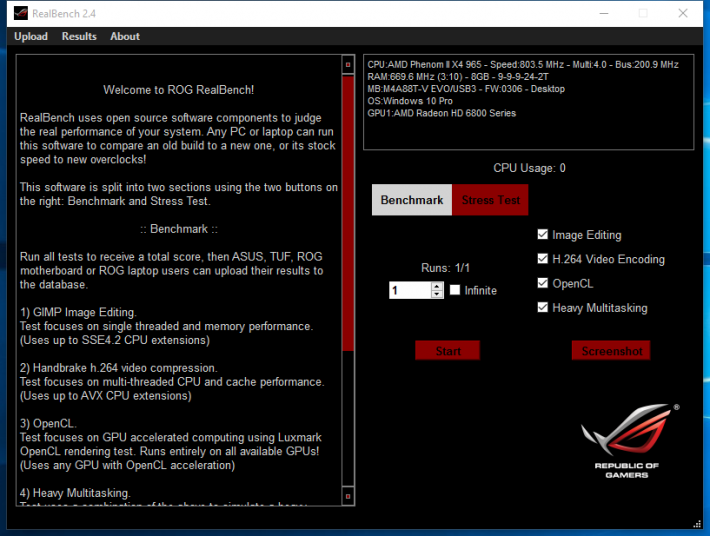This screenshot has width=710, height=536.
Task: Select the 'MB:M4A88T-V EVO/USB3' info line
Action: coord(466,89)
